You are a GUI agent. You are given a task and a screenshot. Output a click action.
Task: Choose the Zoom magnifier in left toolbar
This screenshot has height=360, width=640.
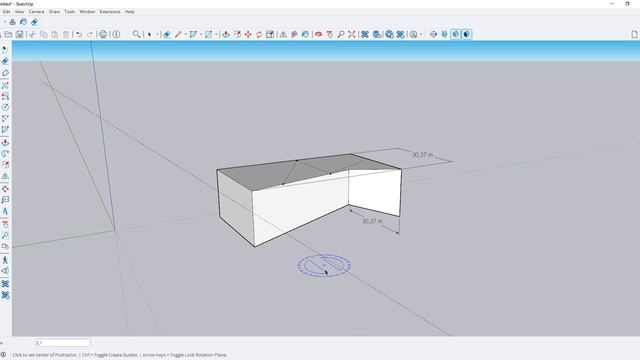click(x=5, y=236)
